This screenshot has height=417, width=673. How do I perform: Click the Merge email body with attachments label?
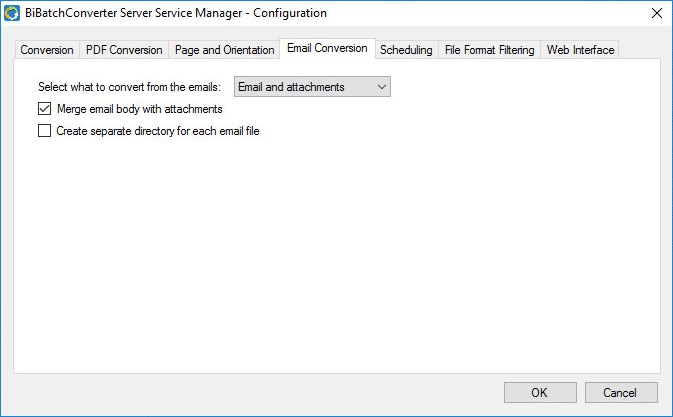click(x=139, y=109)
